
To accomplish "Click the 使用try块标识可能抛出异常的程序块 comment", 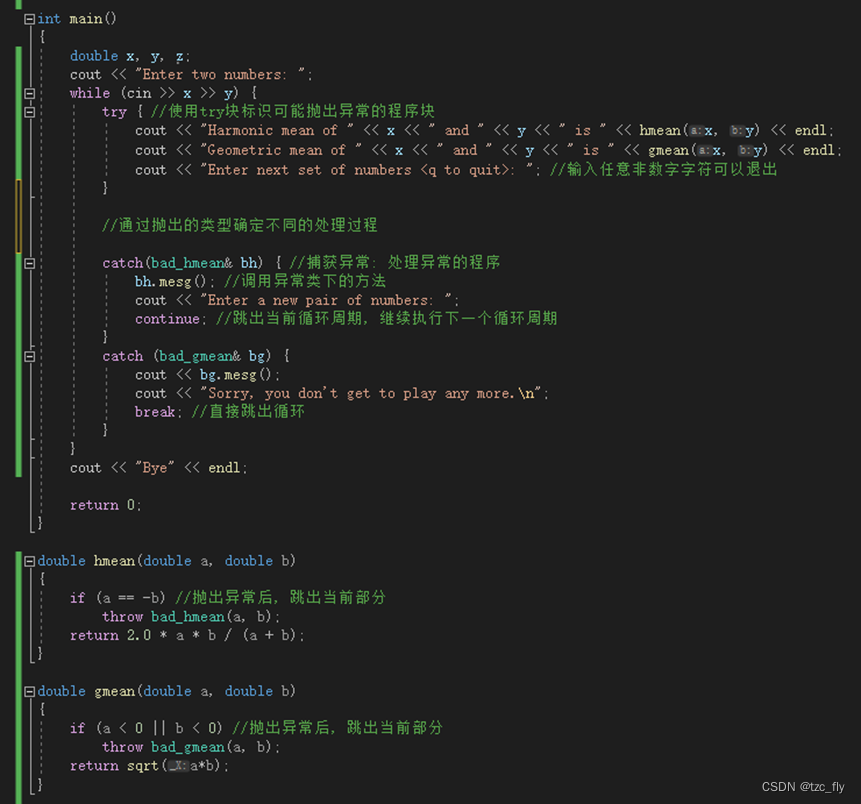I will pos(293,111).
